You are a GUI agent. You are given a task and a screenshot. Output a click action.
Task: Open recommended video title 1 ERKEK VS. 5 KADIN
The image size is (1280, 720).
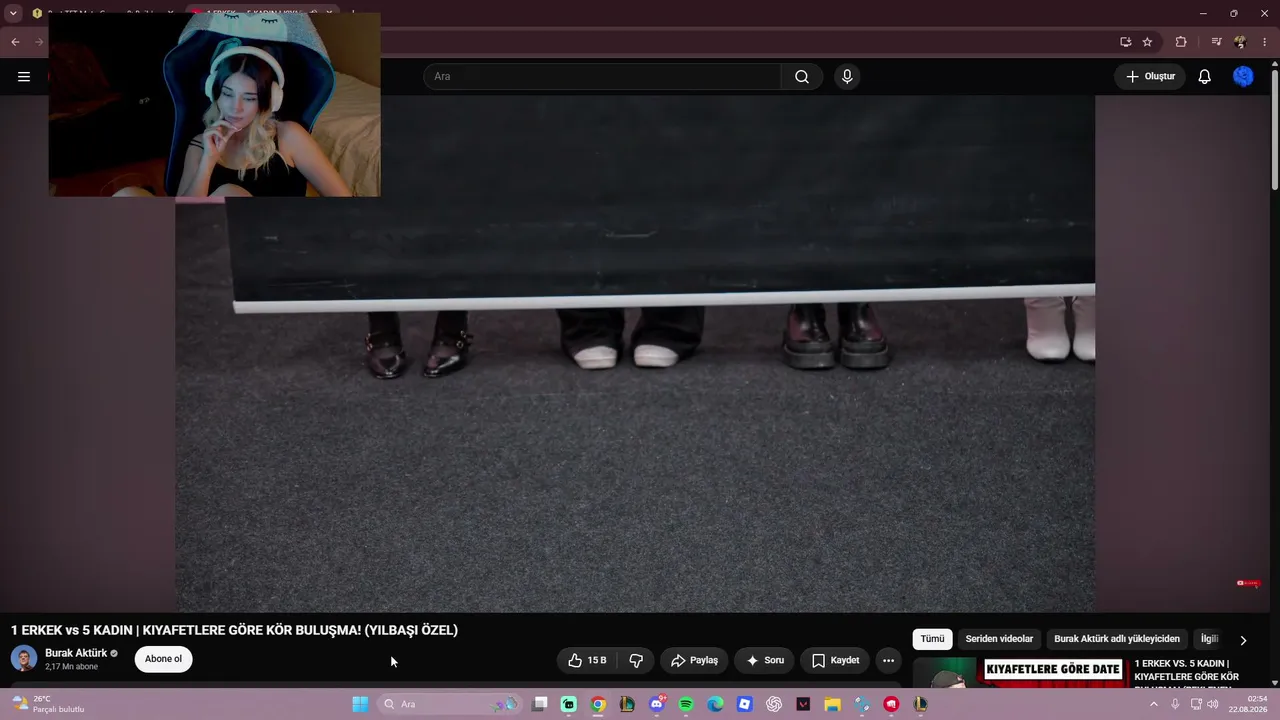(x=1187, y=673)
